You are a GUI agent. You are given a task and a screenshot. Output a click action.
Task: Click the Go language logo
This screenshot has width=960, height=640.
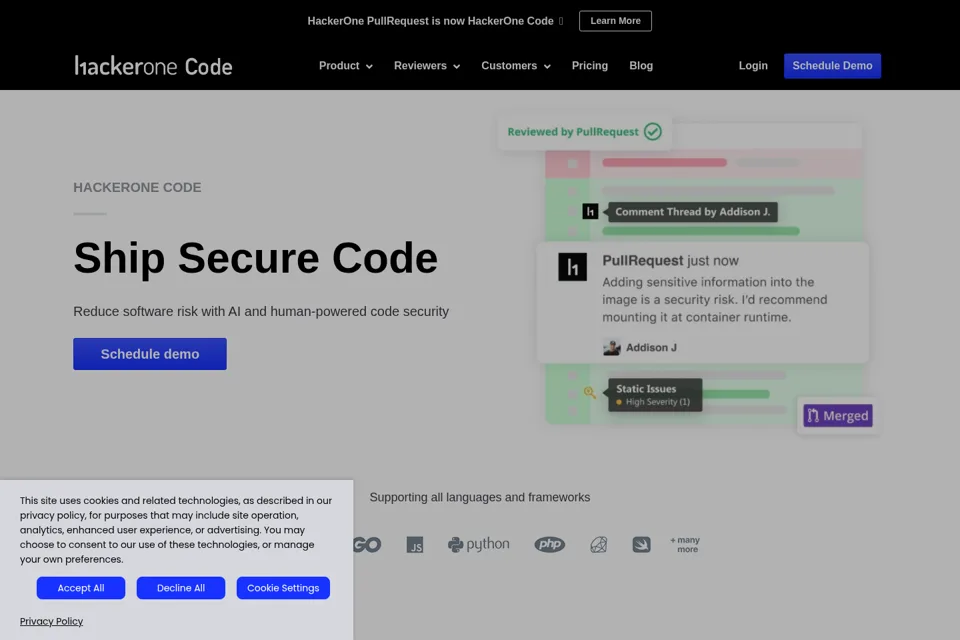[x=367, y=544]
